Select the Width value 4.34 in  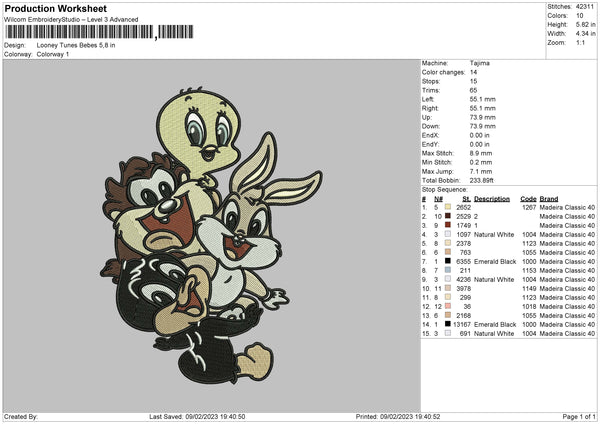[586, 34]
